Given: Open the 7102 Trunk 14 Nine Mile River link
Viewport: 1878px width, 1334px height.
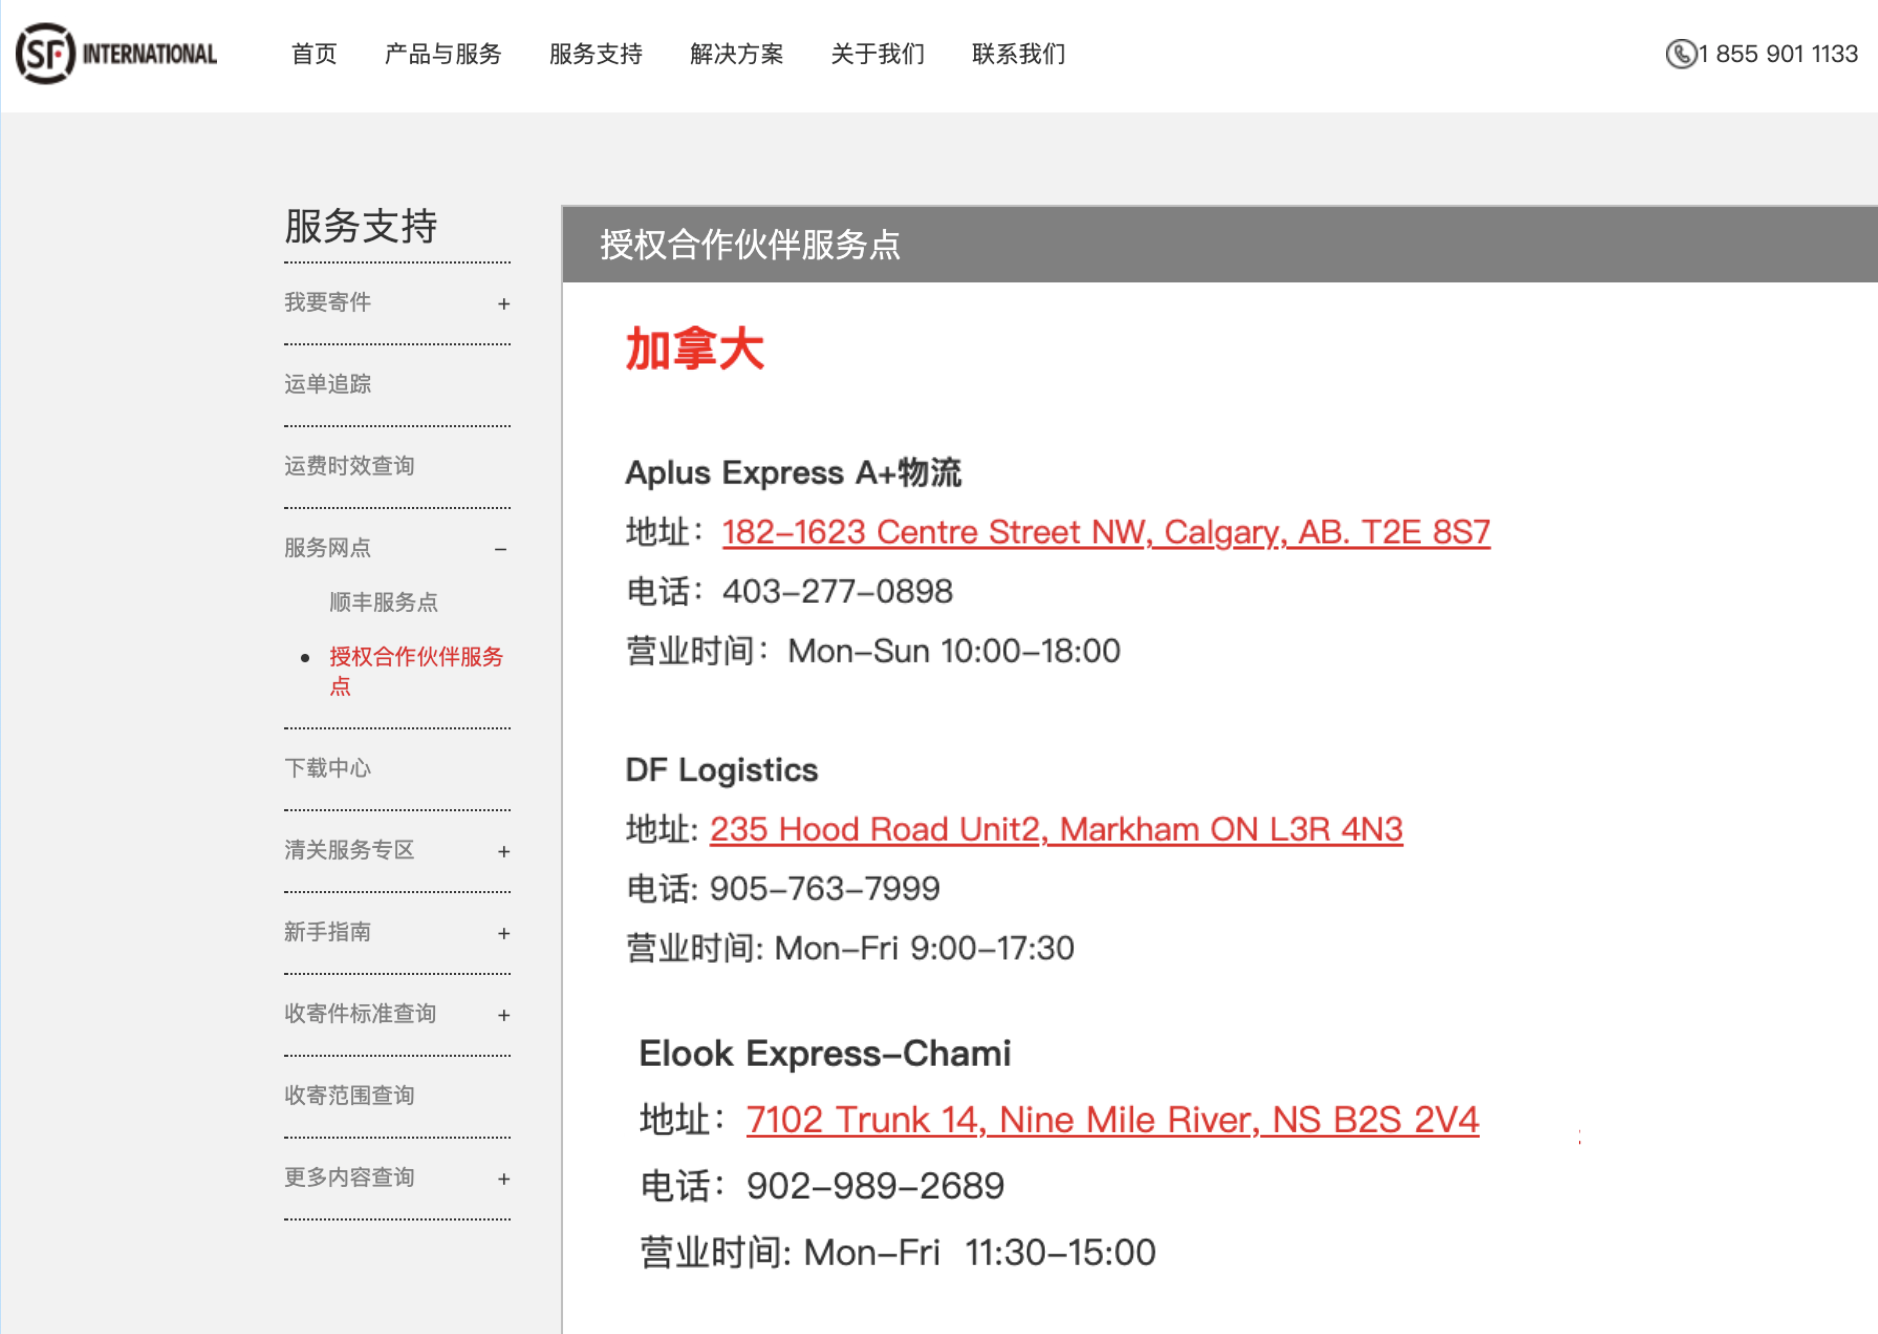Looking at the screenshot, I should pyautogui.click(x=1112, y=1119).
